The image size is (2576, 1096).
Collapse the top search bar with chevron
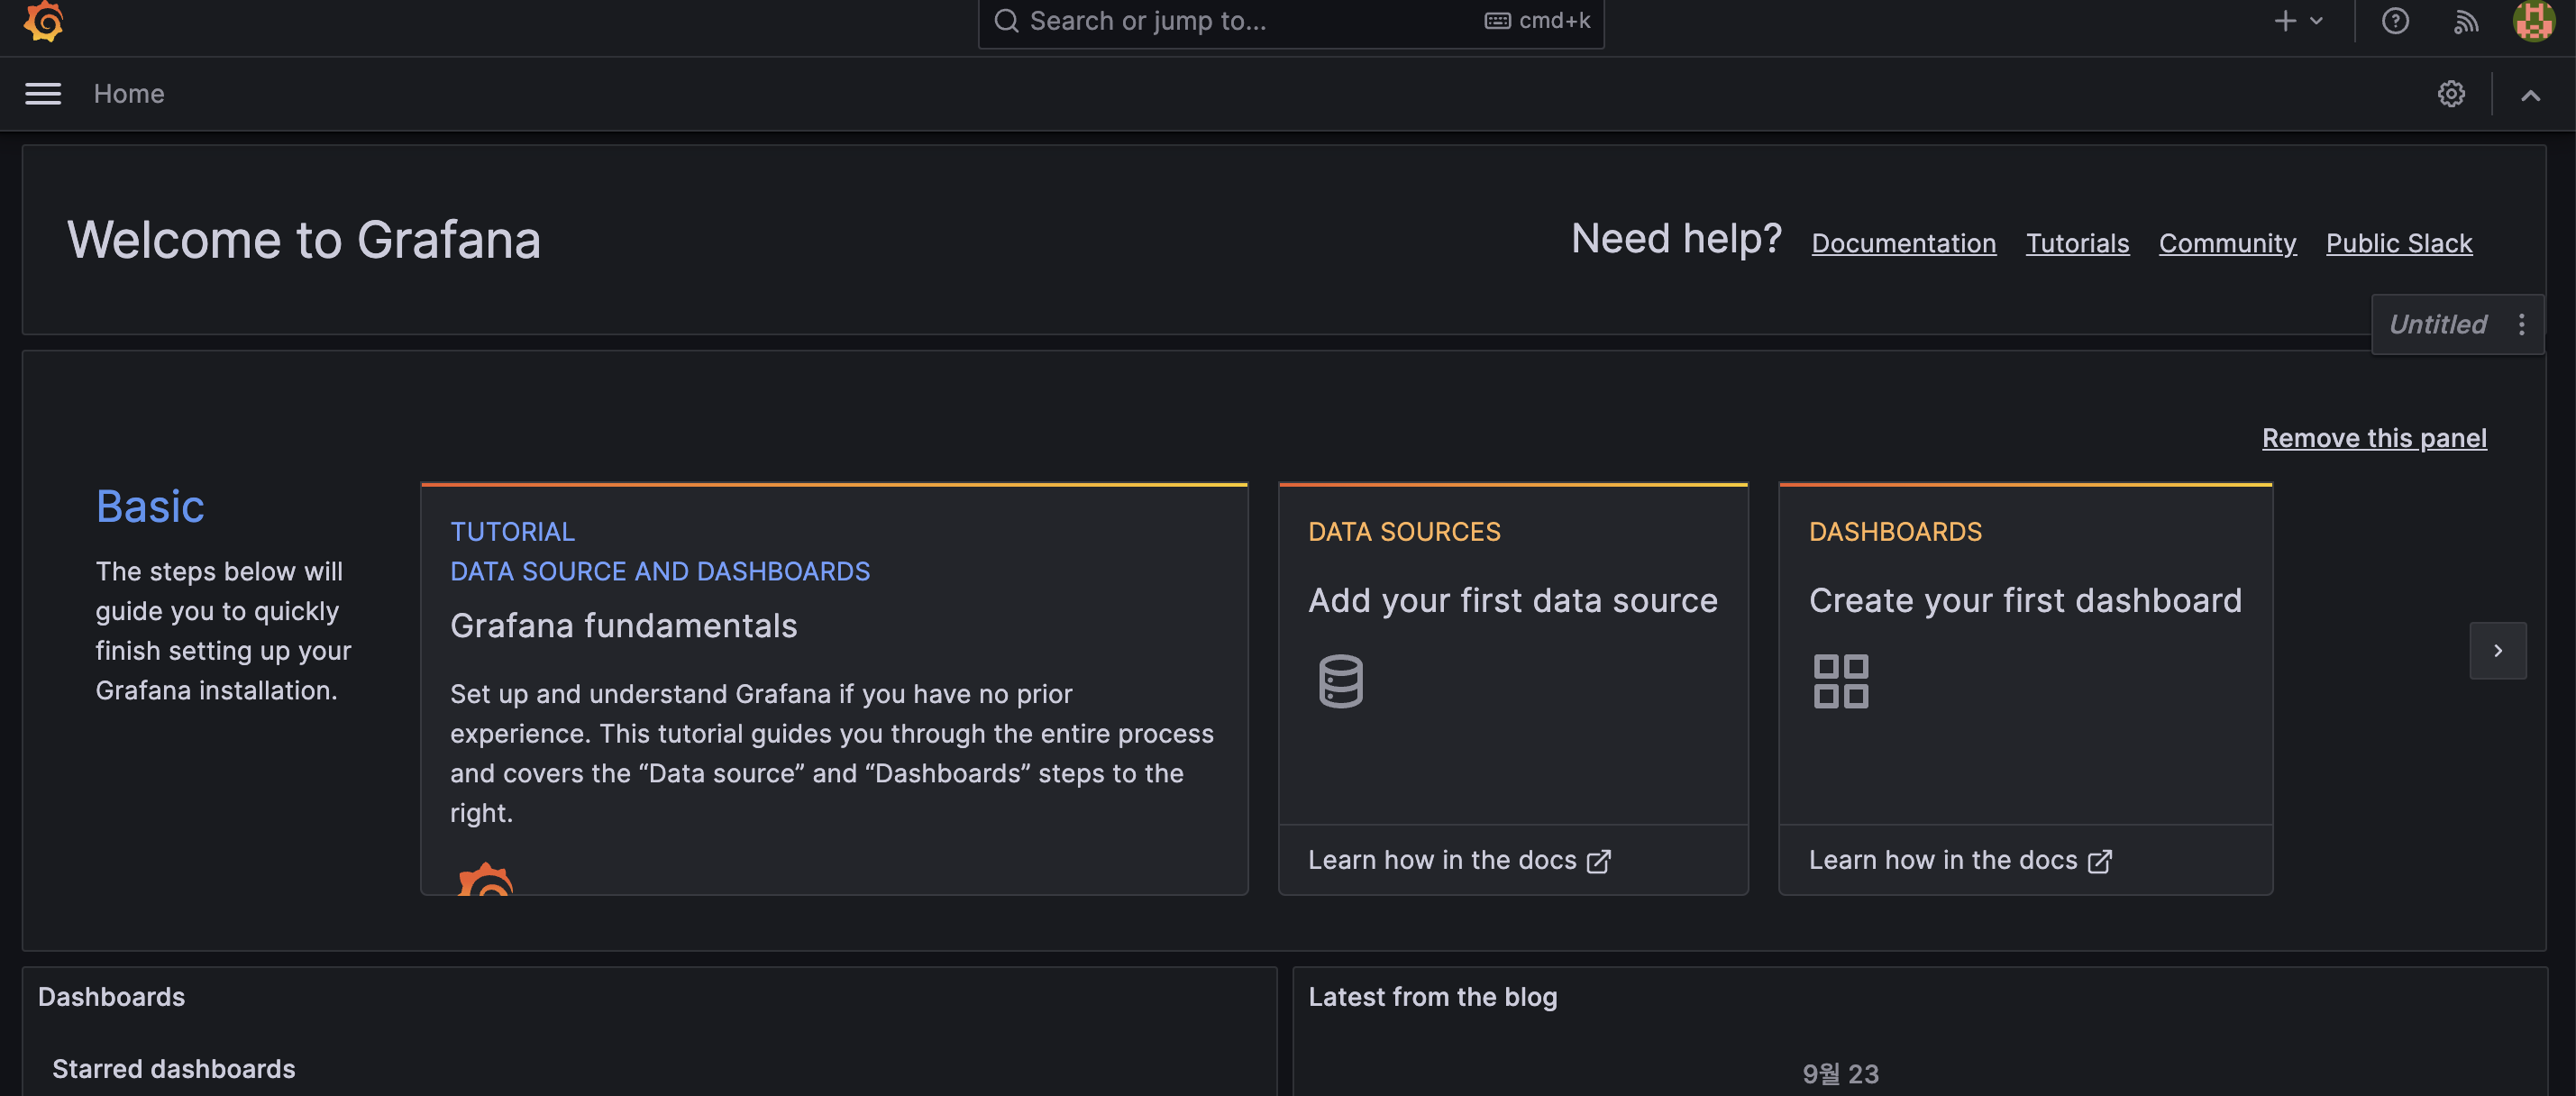2530,95
